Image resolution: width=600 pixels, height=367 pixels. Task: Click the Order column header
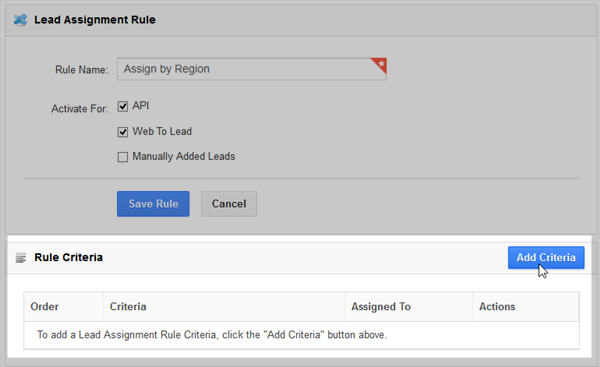click(64, 307)
